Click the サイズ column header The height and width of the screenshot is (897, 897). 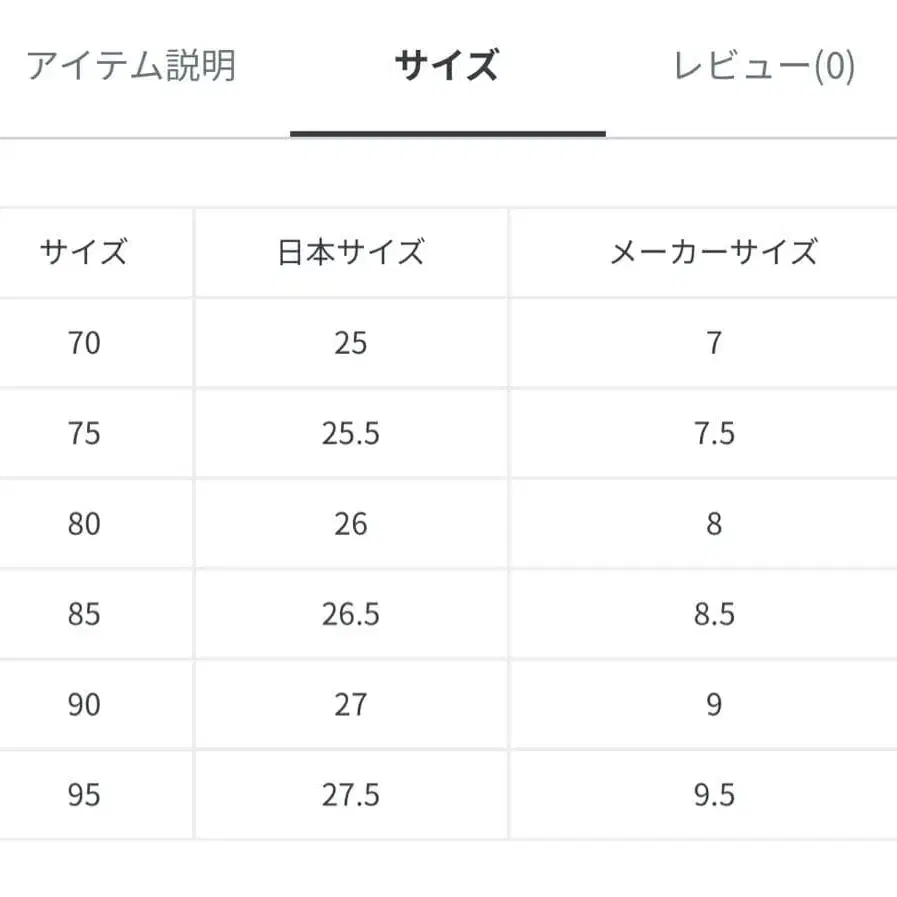point(85,251)
